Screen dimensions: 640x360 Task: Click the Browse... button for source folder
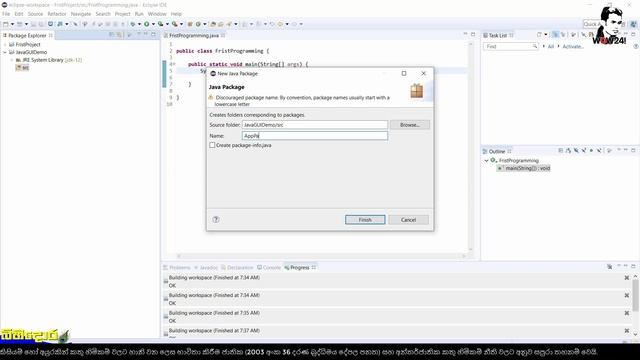(409, 125)
